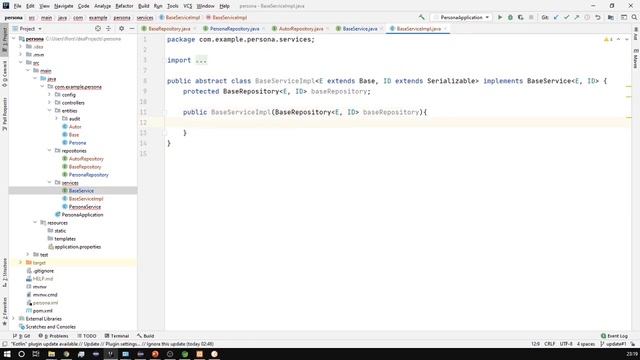Screen dimensions: 640x360
Task: Expand the collapsed import statement in editor
Action: coord(201,60)
